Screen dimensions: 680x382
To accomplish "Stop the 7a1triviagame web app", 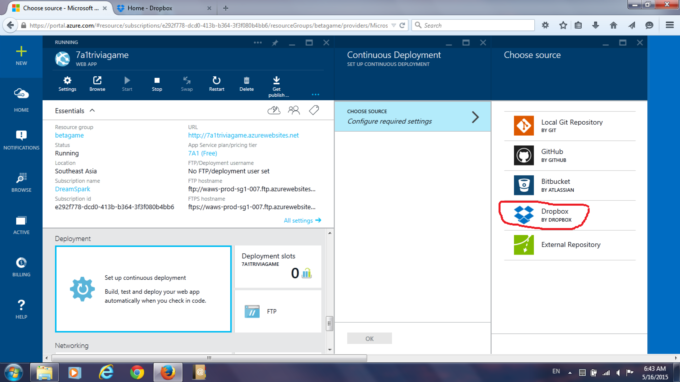I will pos(157,84).
